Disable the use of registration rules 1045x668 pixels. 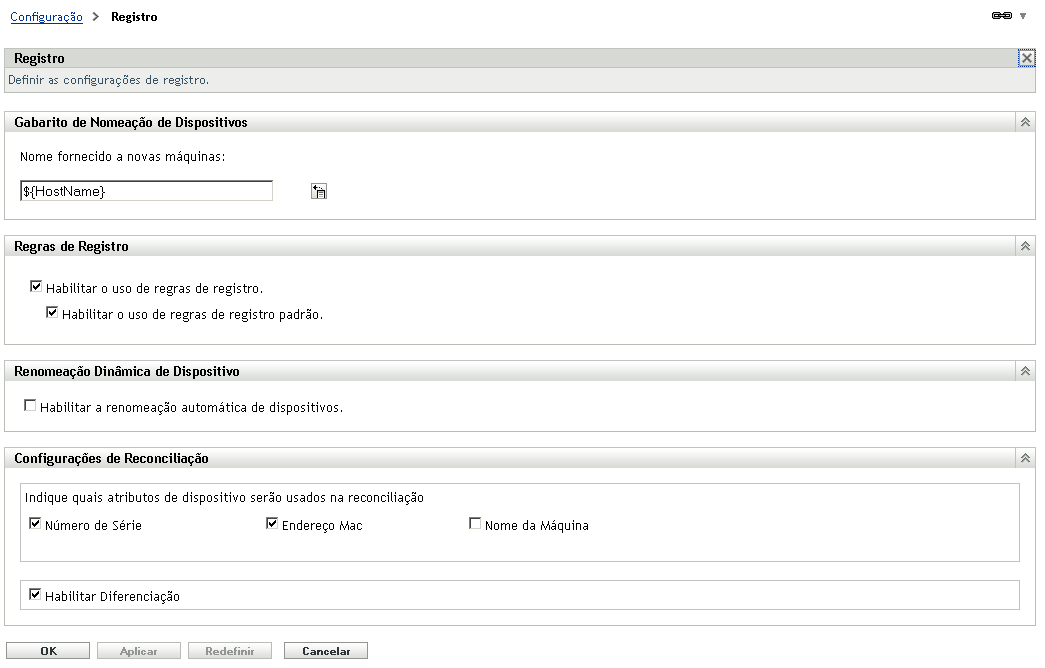36,287
